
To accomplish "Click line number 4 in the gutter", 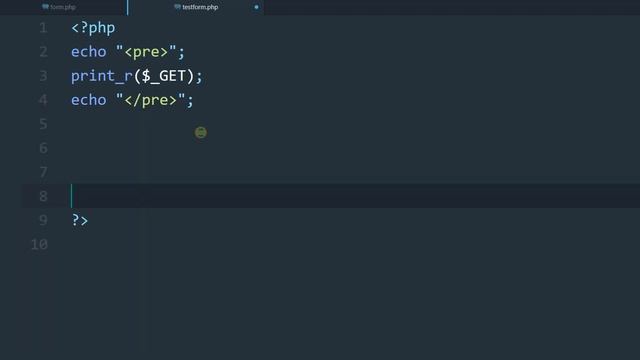I will [43, 100].
